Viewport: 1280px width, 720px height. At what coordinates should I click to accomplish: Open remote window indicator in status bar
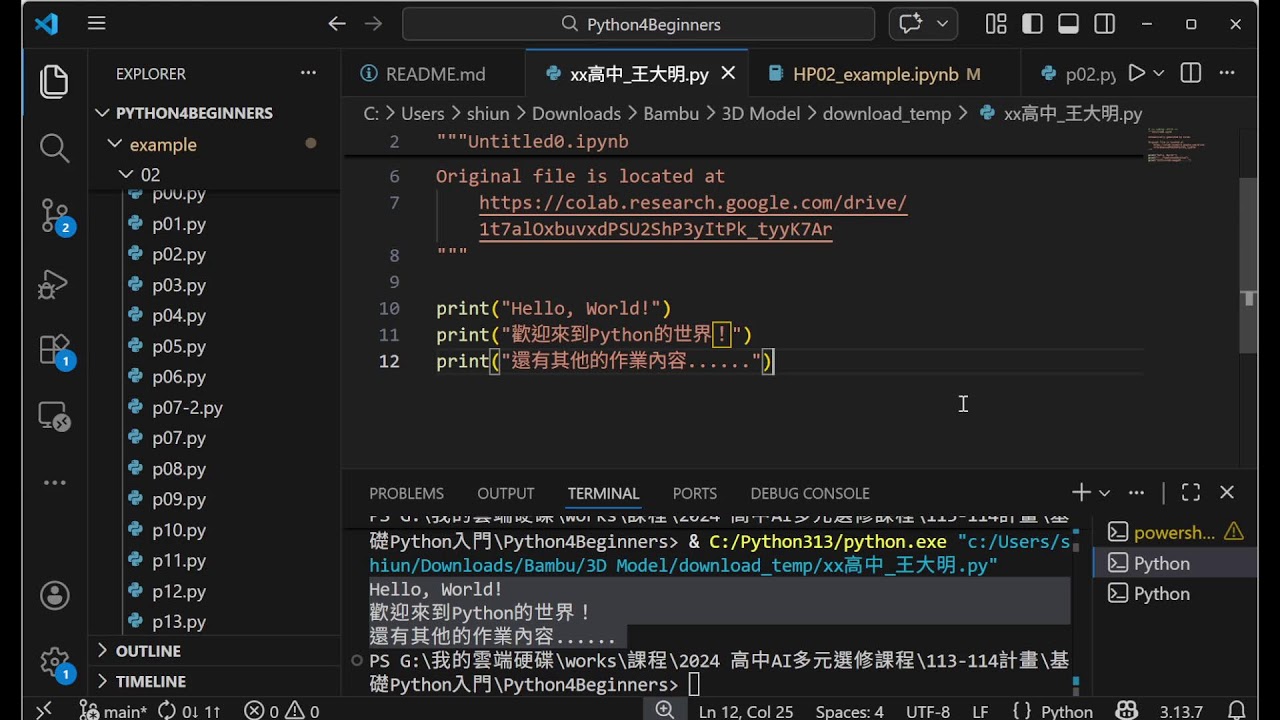pos(44,711)
